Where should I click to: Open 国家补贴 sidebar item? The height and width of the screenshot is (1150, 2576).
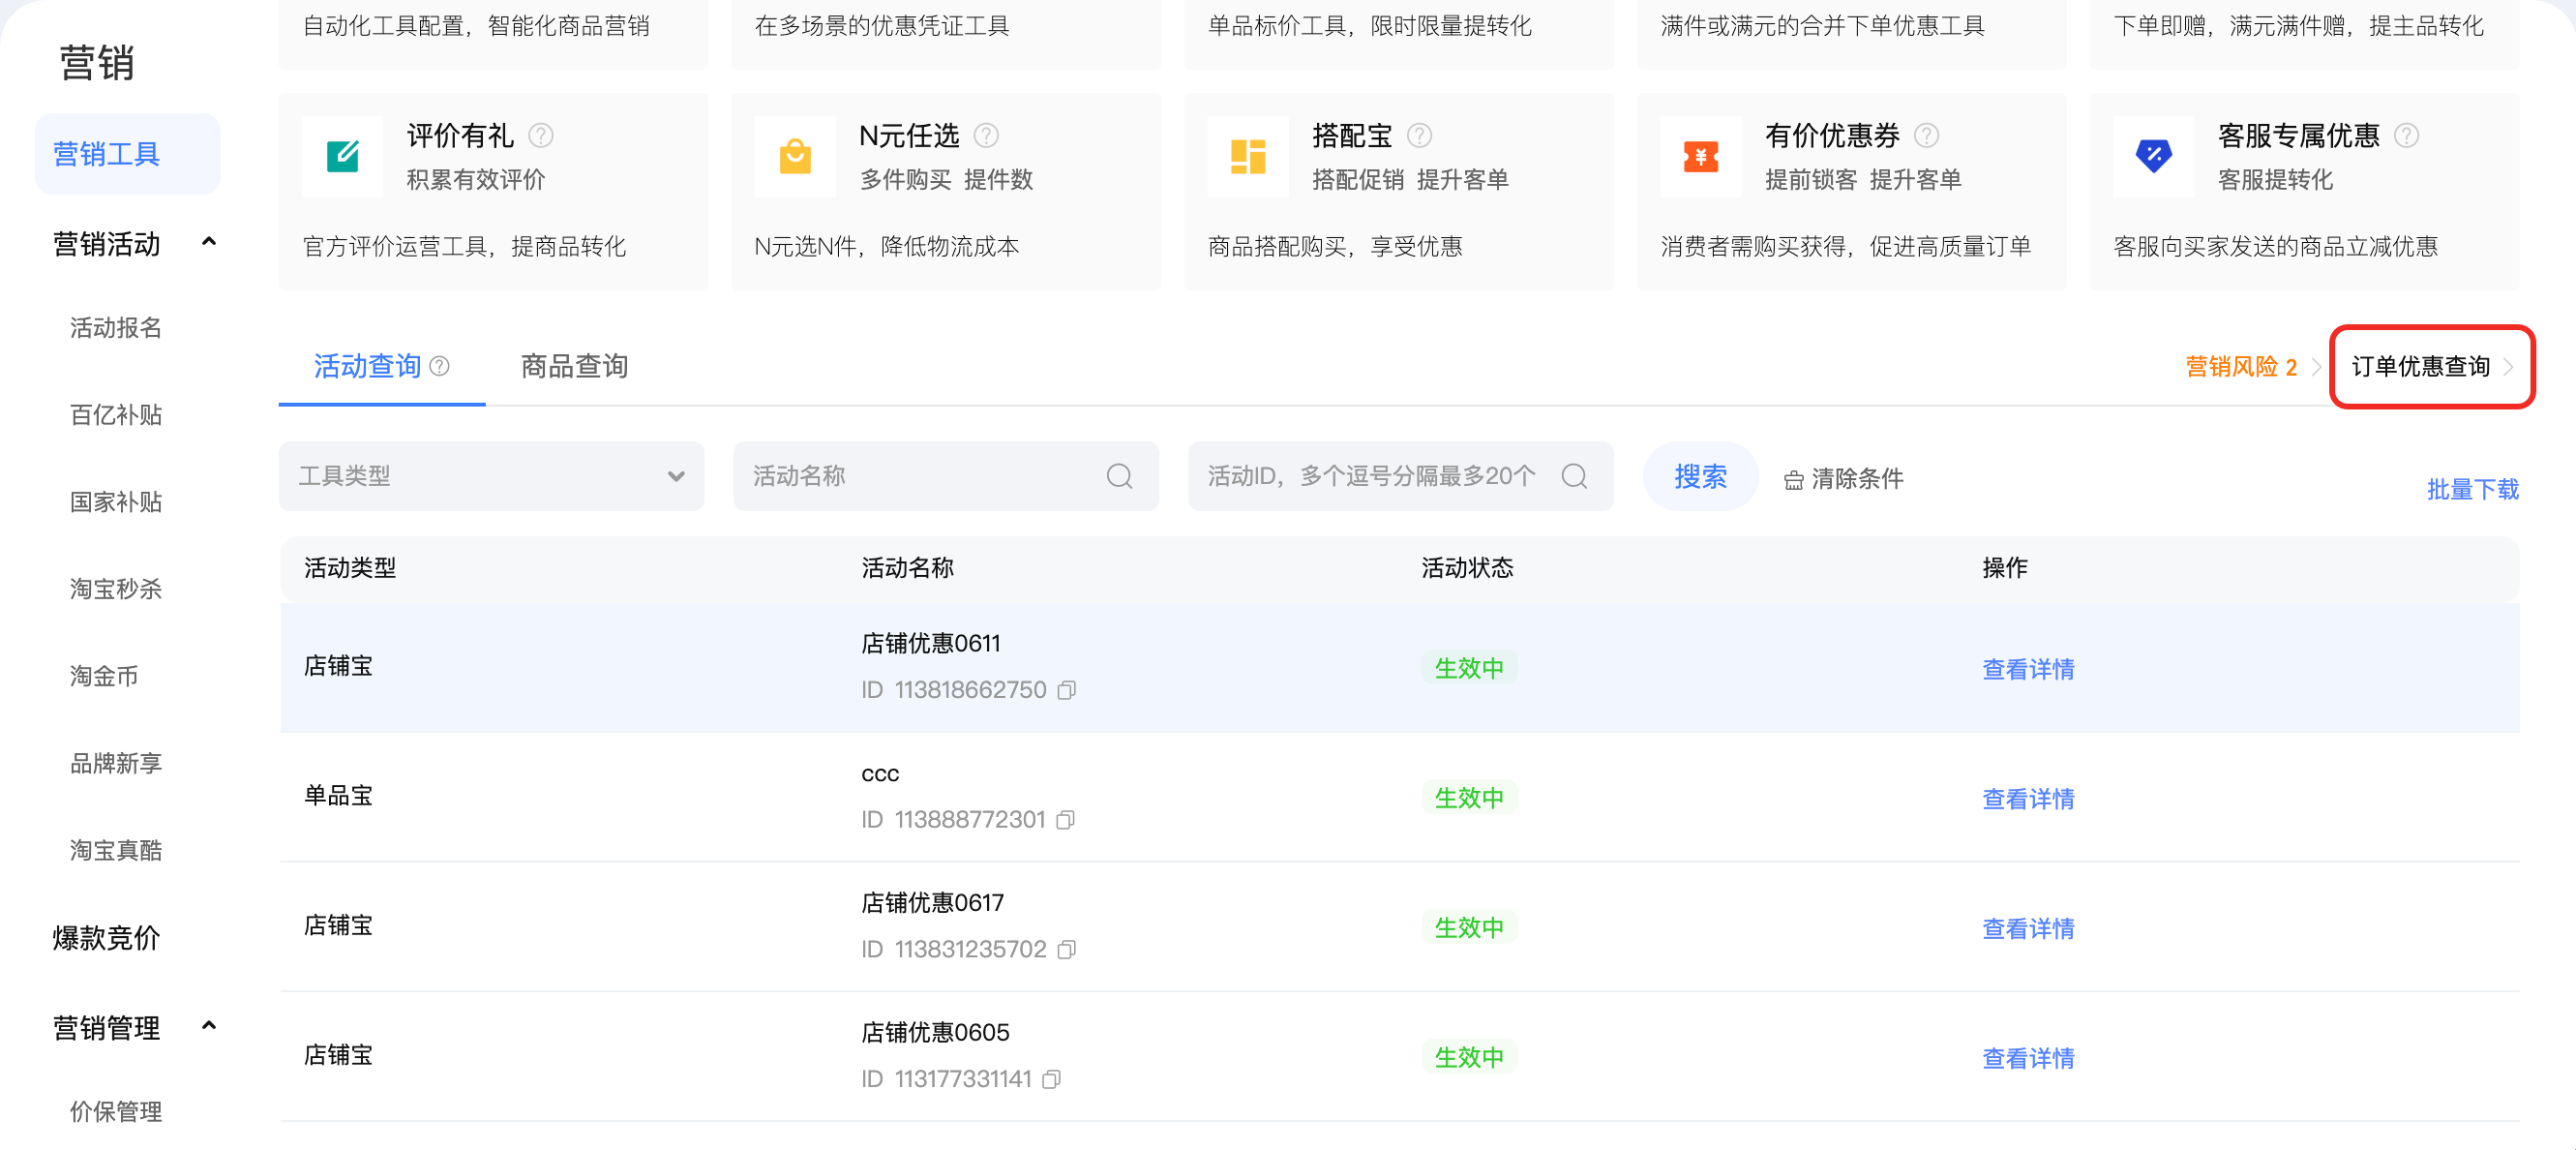116,502
